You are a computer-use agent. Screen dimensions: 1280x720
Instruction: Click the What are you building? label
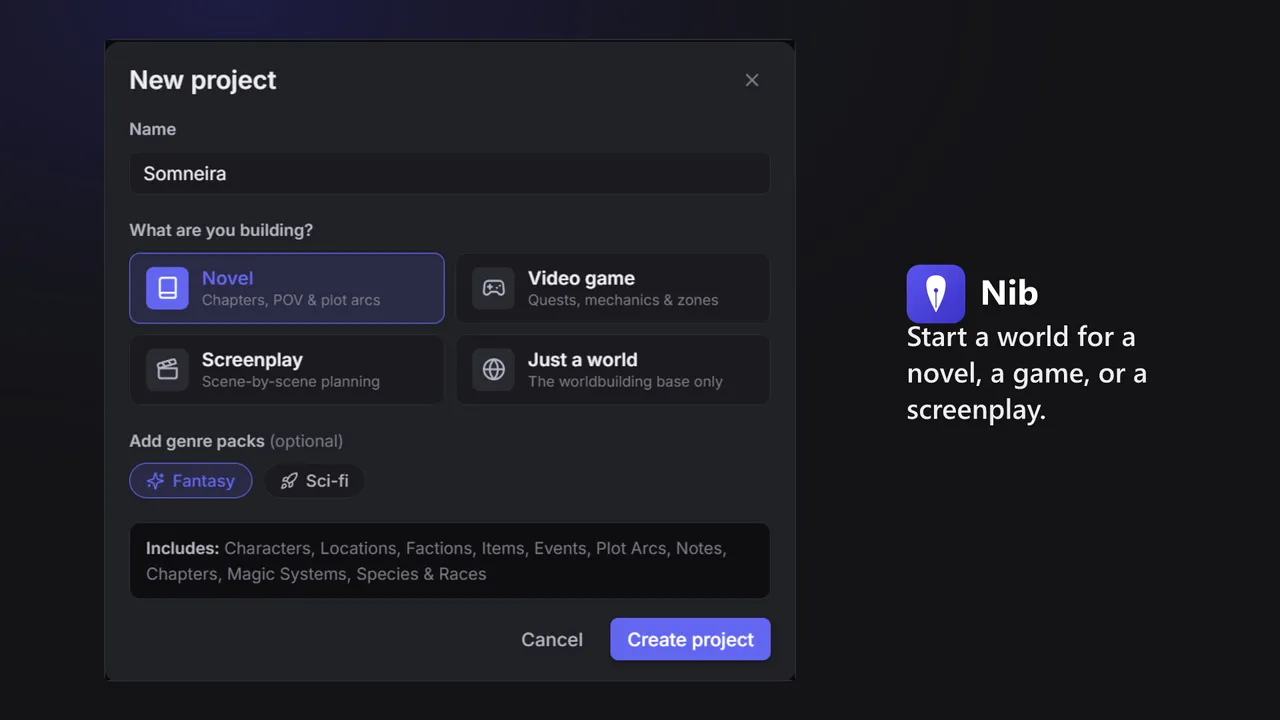pyautogui.click(x=221, y=230)
